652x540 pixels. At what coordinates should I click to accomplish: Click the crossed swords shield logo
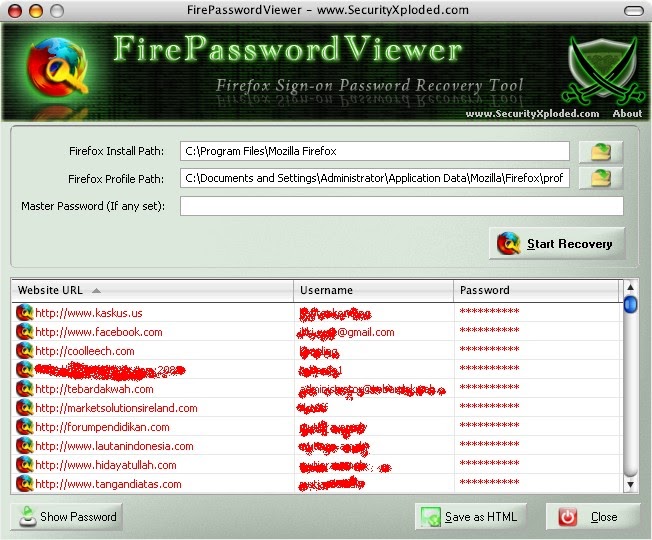click(603, 70)
